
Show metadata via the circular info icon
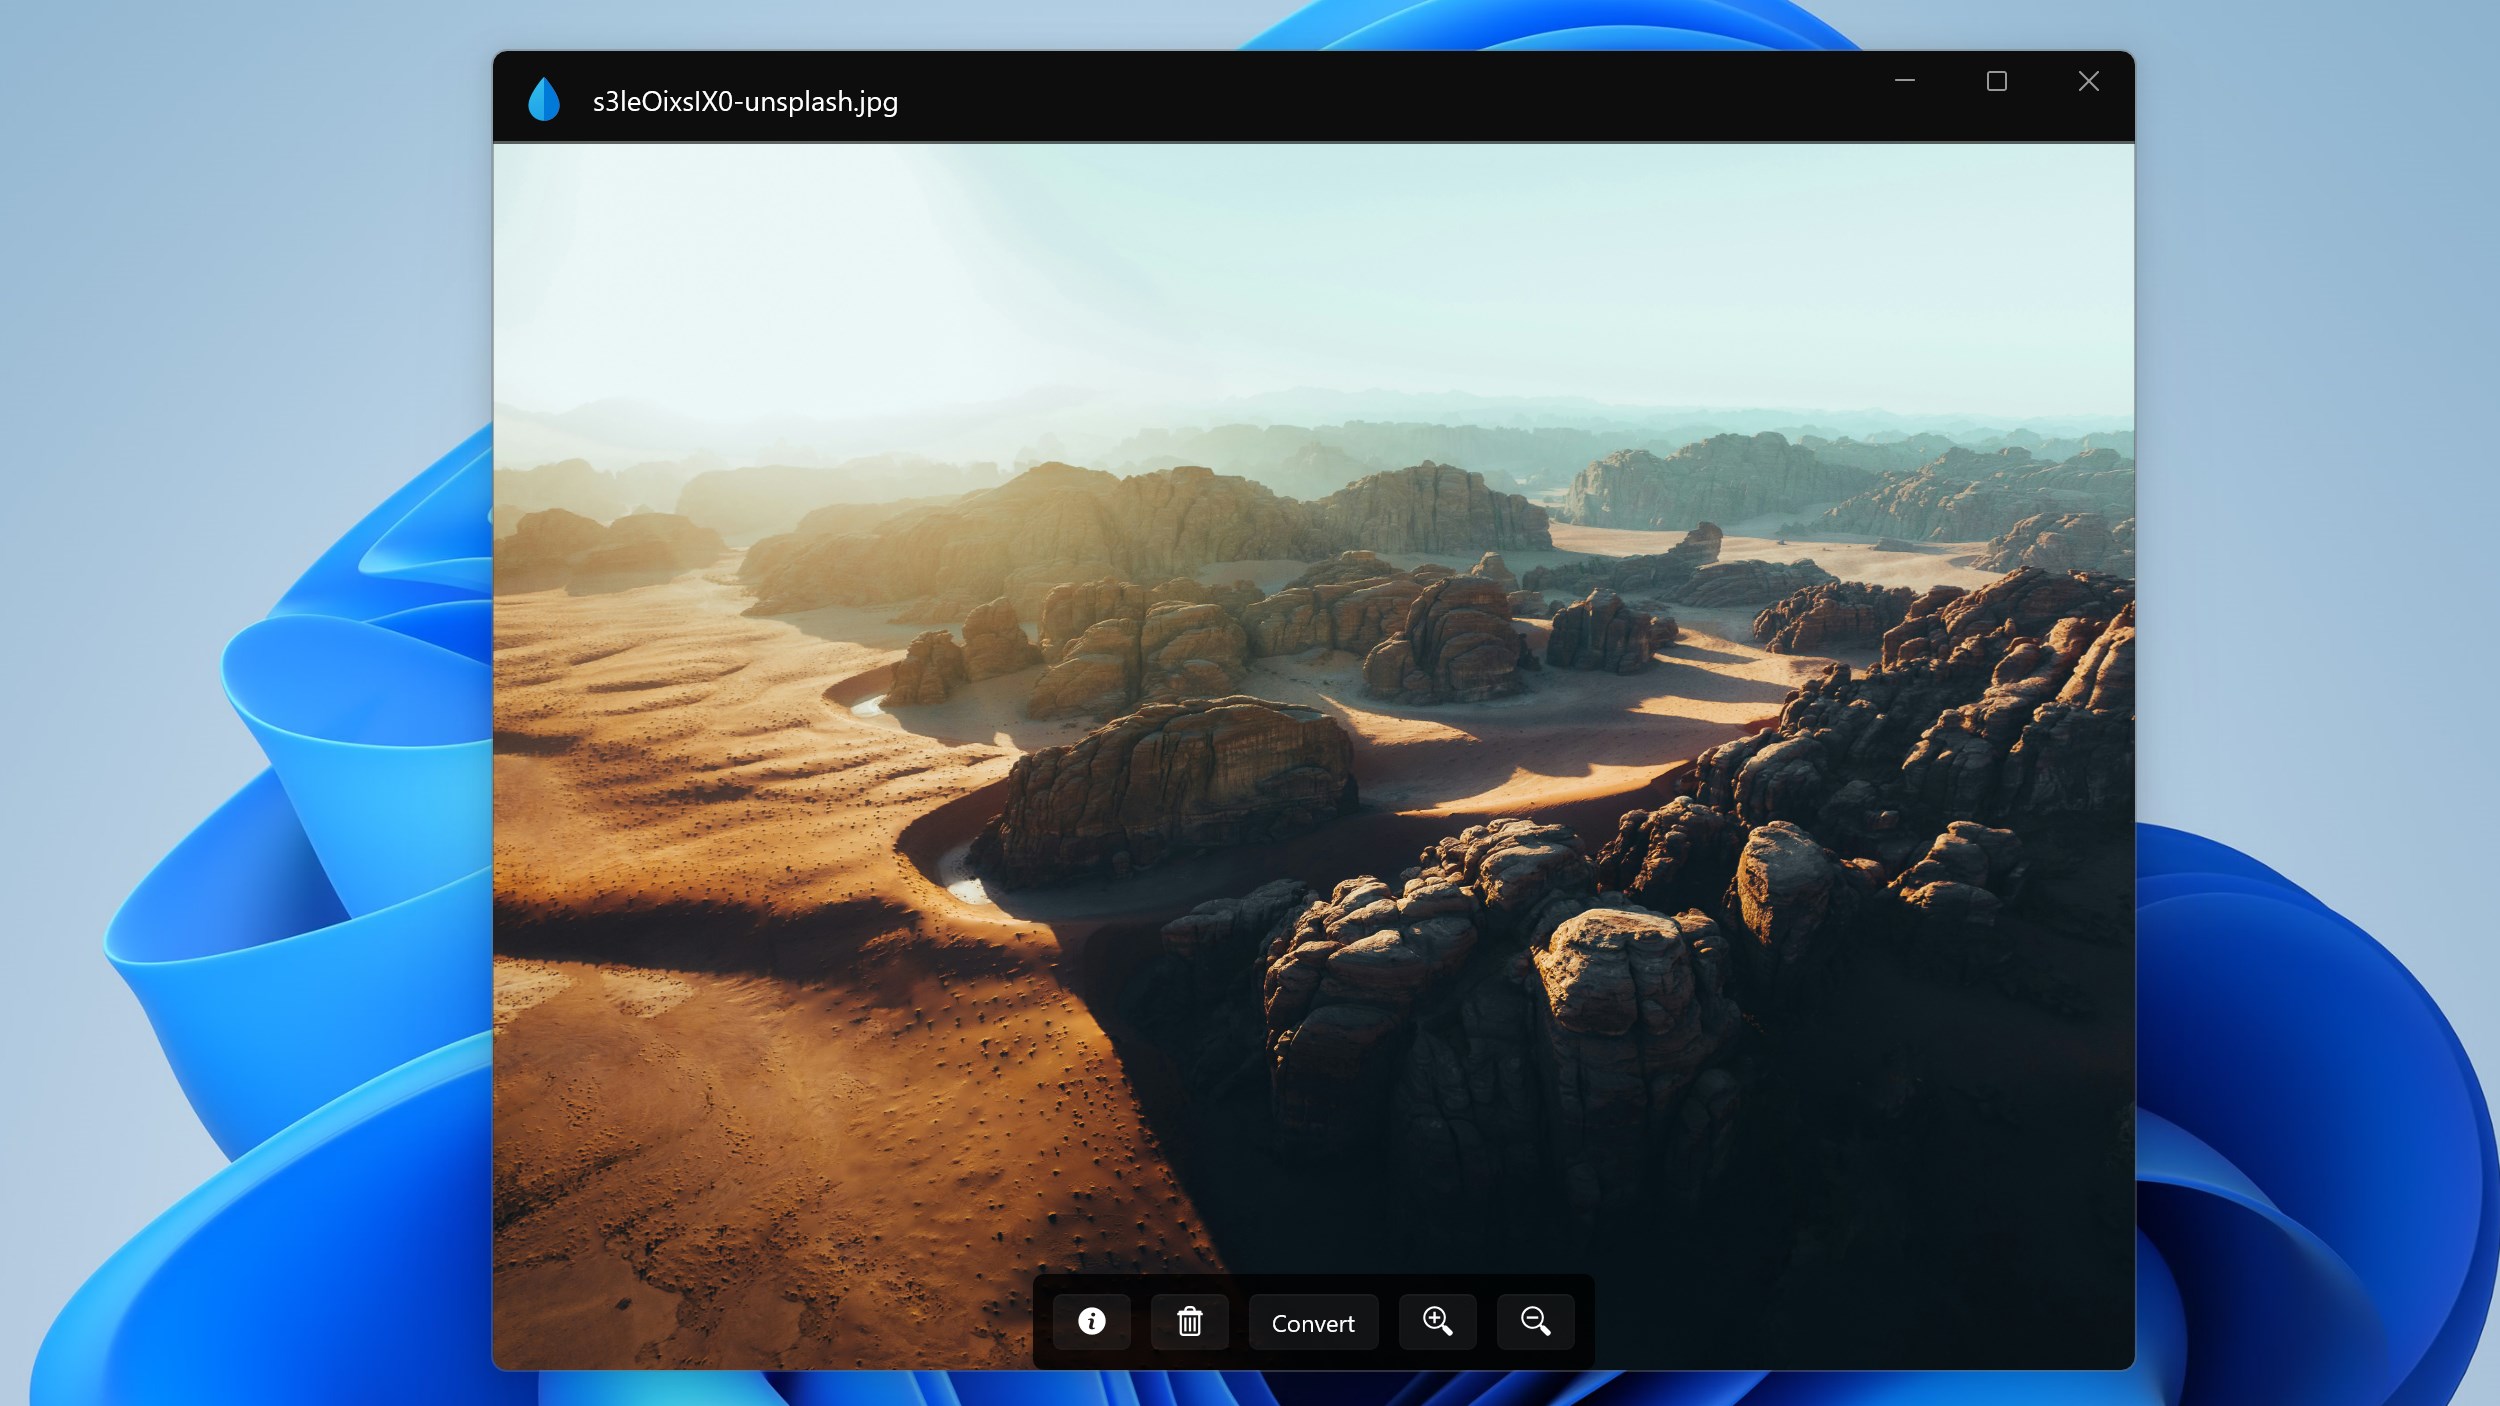pos(1091,1321)
